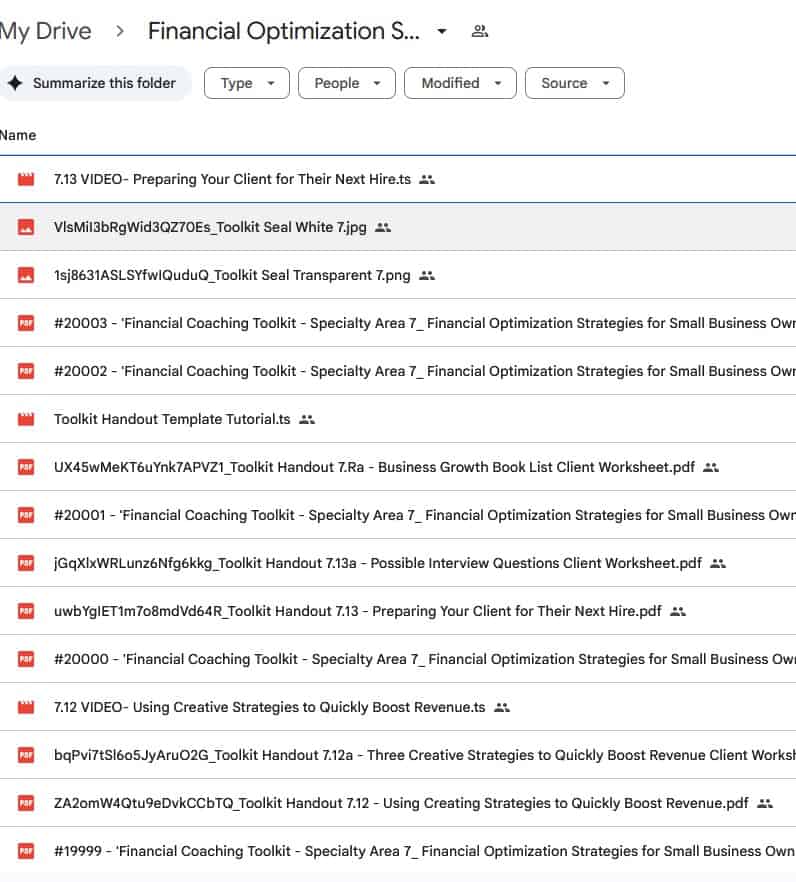Expand the Financial Optimization folder name dropdown arrow
Image resolution: width=796 pixels, height=882 pixels.
(442, 32)
